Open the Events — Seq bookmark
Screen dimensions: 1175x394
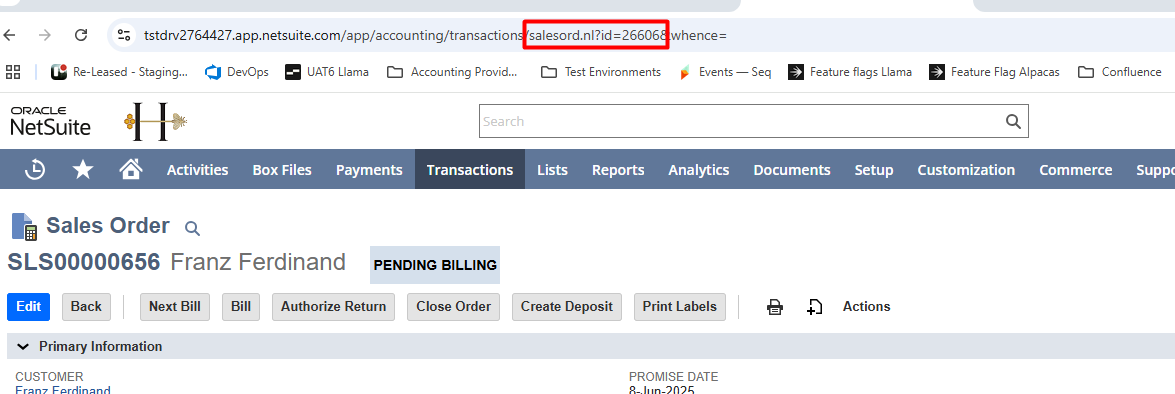[x=725, y=72]
